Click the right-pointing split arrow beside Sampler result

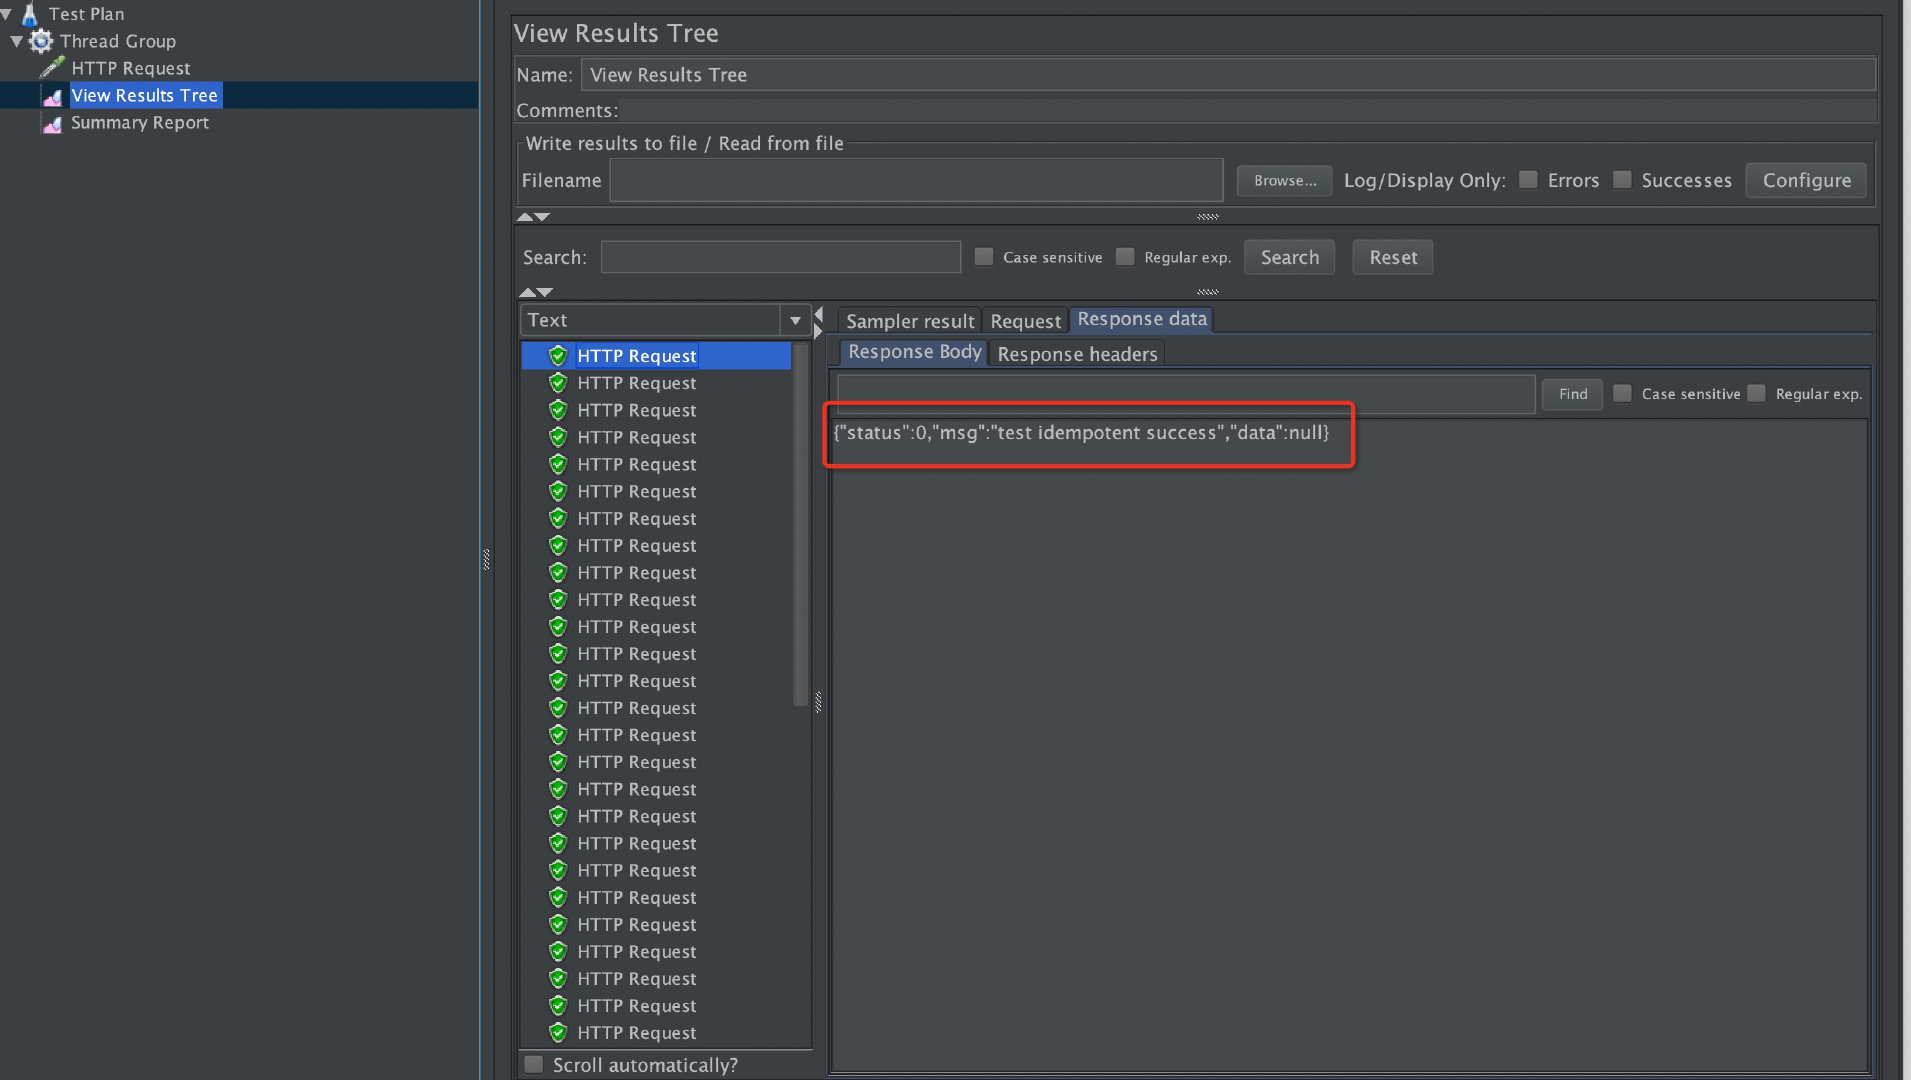[818, 331]
